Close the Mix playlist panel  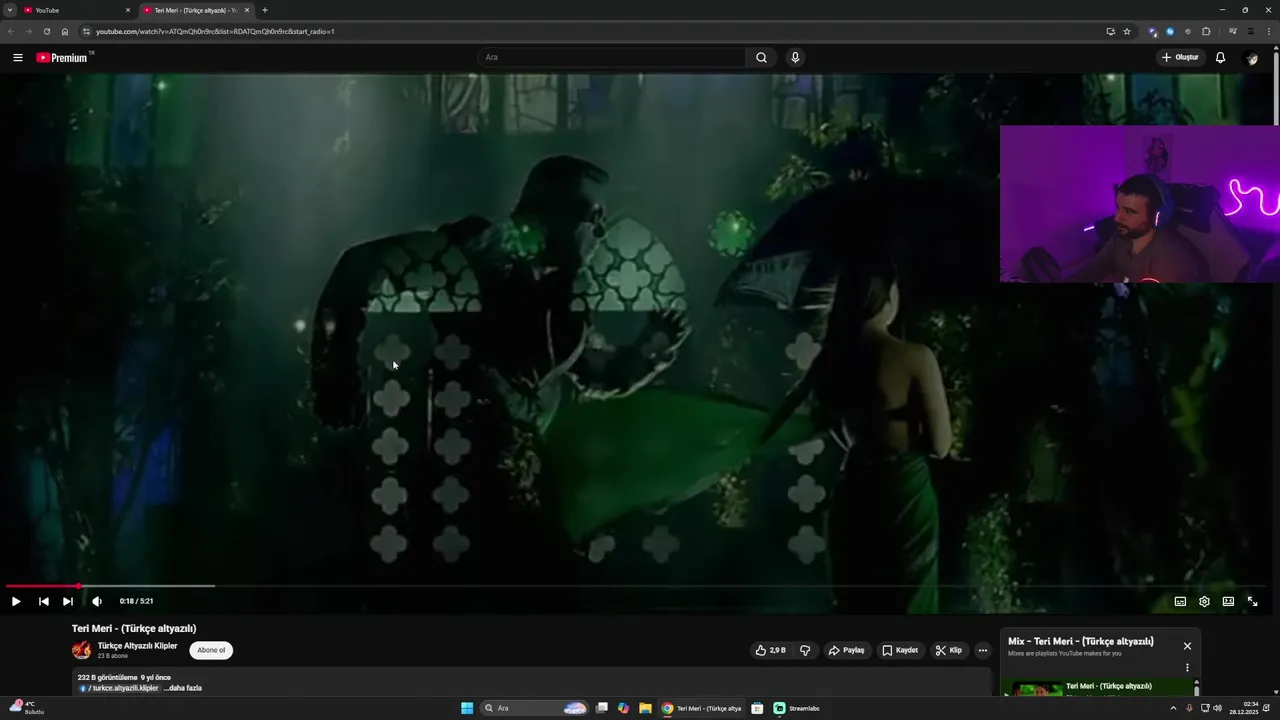pos(1187,646)
